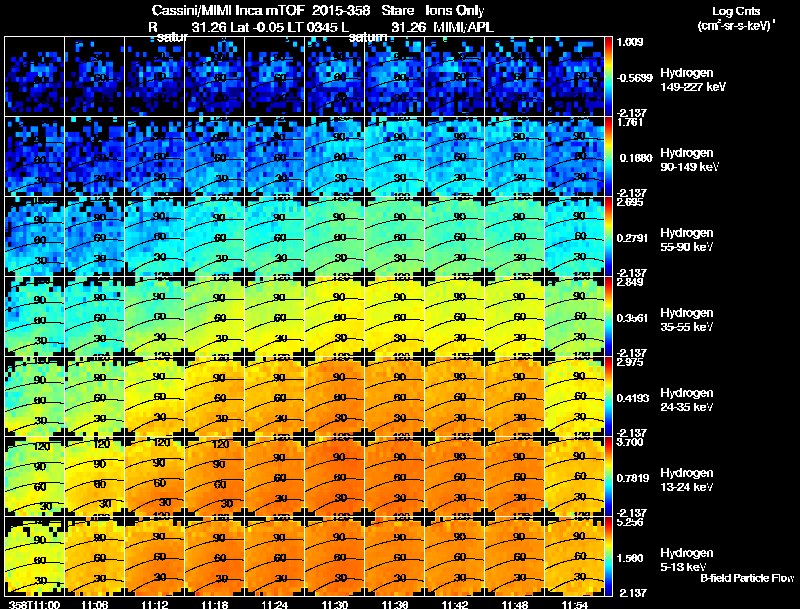
Task: Select the 11:12 time label
Action: coord(155,605)
